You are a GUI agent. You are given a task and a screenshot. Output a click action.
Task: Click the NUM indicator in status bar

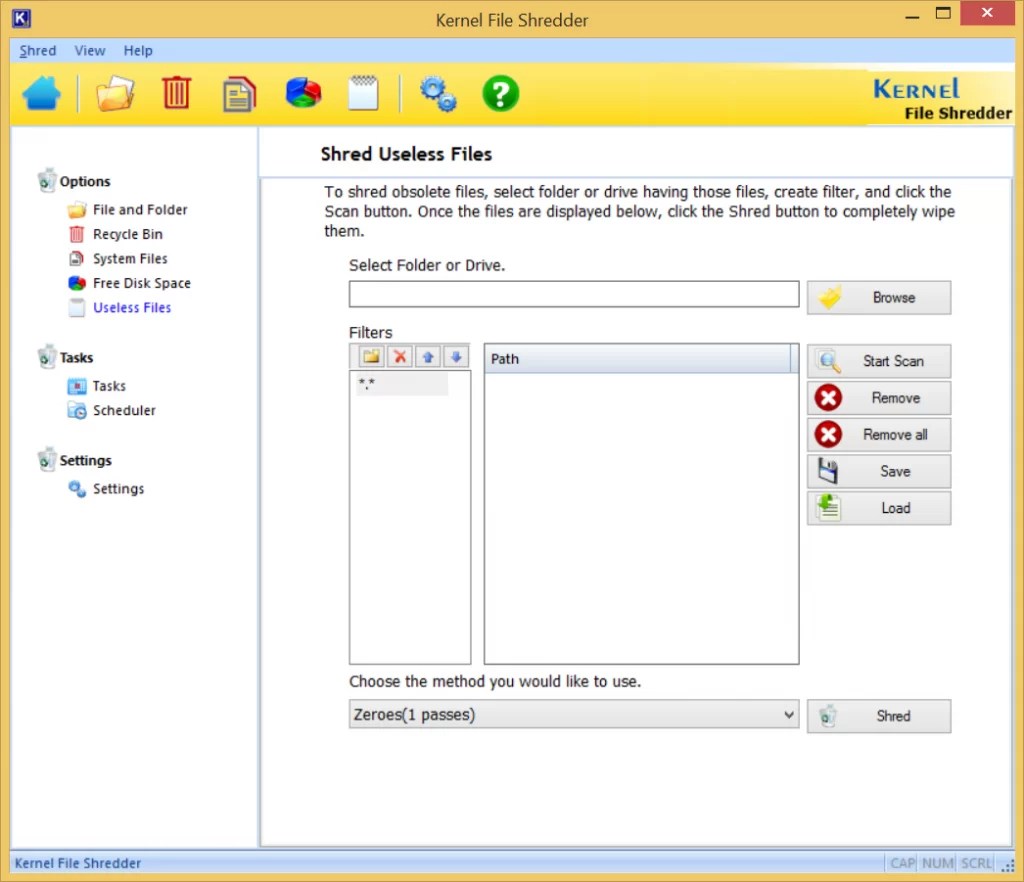click(937, 863)
